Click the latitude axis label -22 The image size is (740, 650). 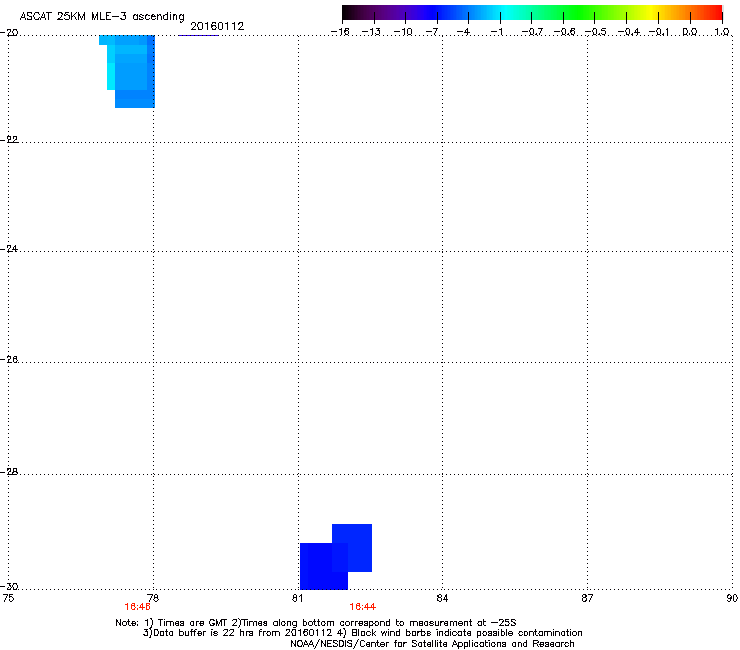(x=9, y=140)
